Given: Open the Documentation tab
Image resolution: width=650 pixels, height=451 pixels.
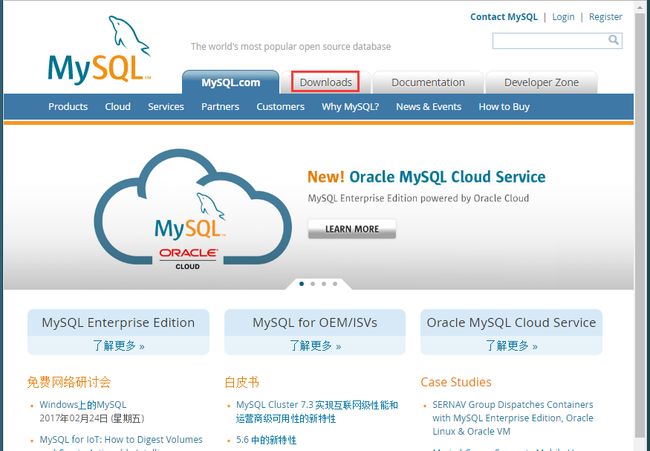Looking at the screenshot, I should [x=428, y=82].
